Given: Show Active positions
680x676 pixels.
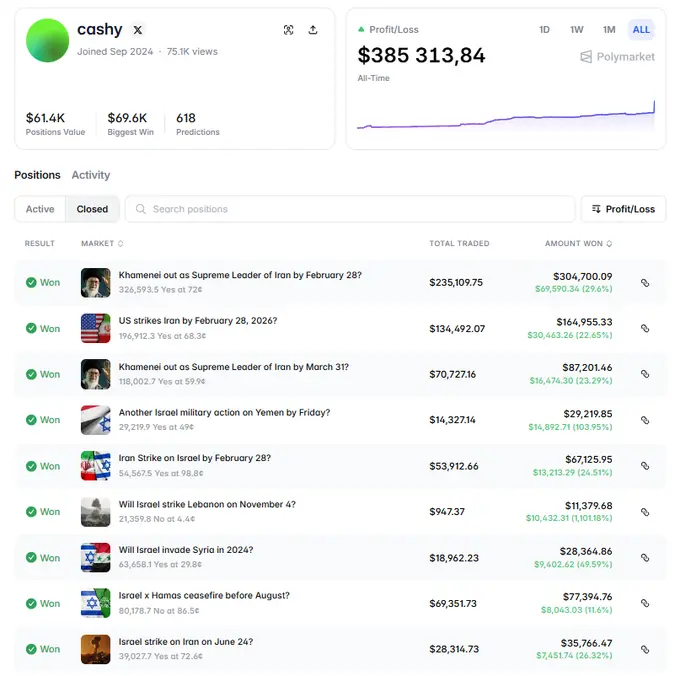Looking at the screenshot, I should 40,209.
